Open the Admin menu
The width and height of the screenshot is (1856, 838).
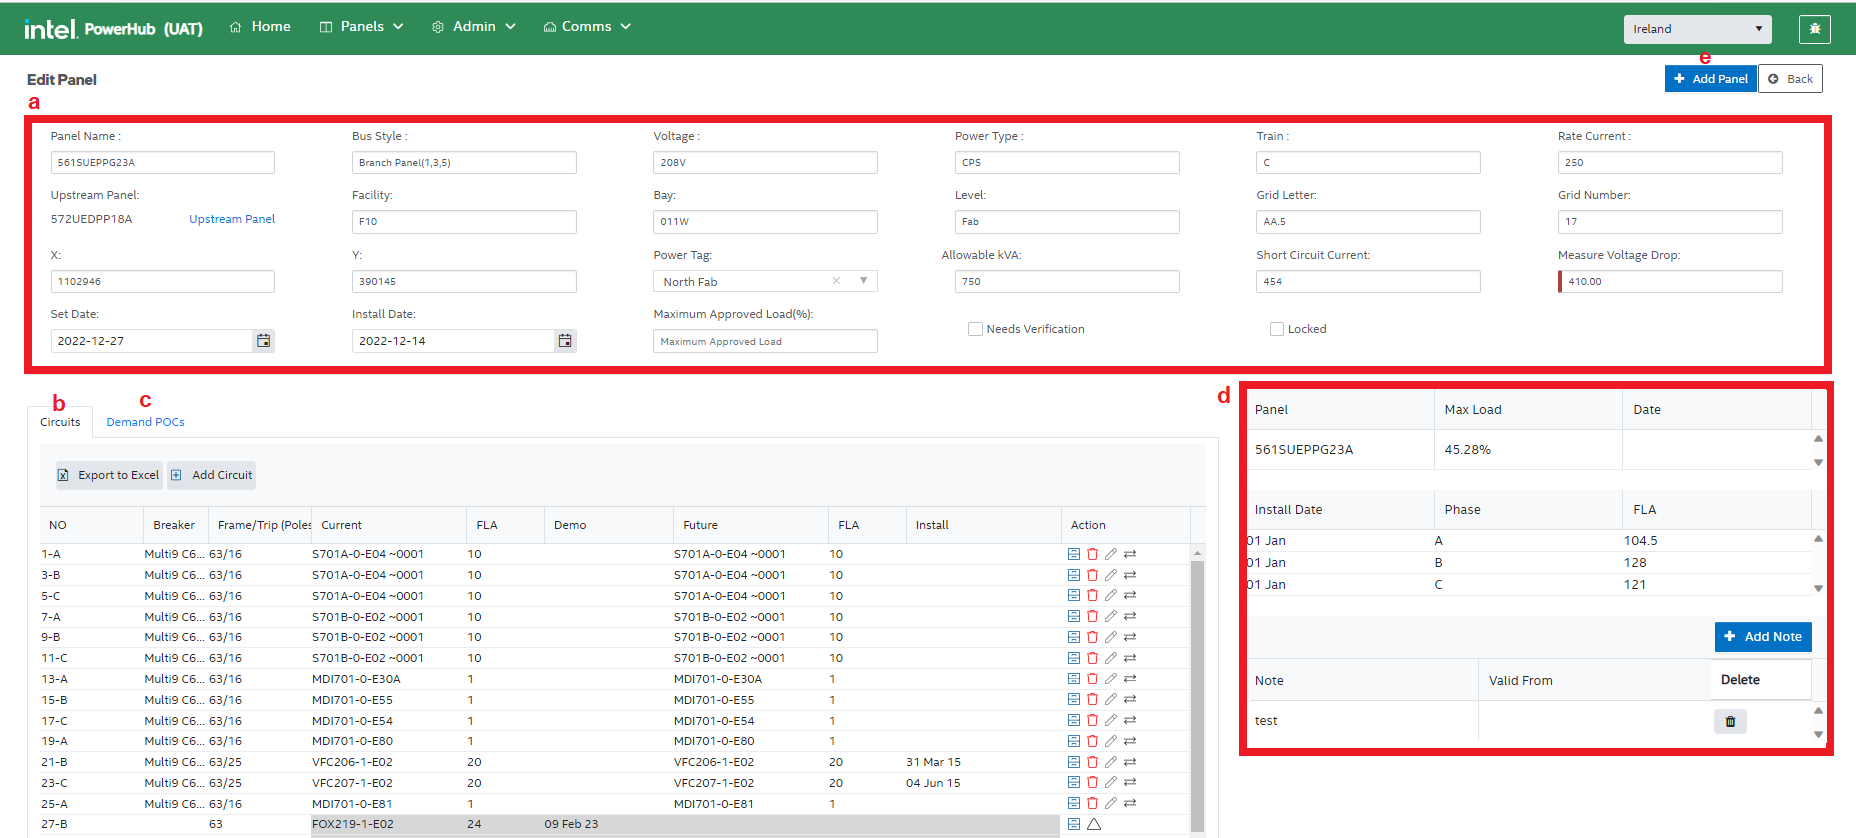474,27
